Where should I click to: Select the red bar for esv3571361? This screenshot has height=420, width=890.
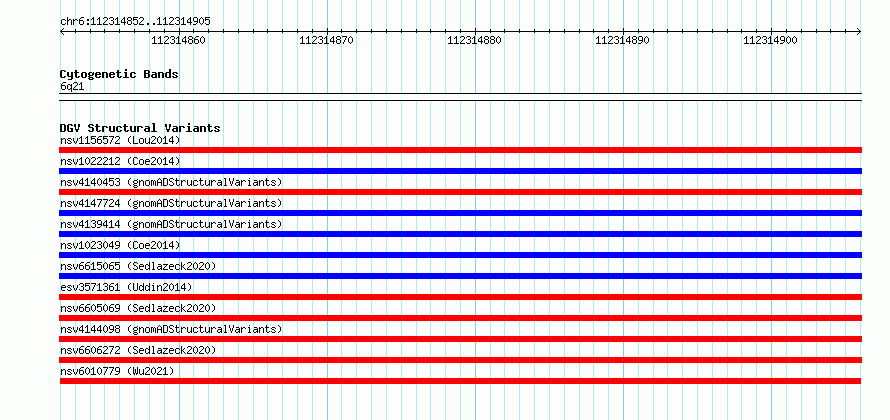461,297
